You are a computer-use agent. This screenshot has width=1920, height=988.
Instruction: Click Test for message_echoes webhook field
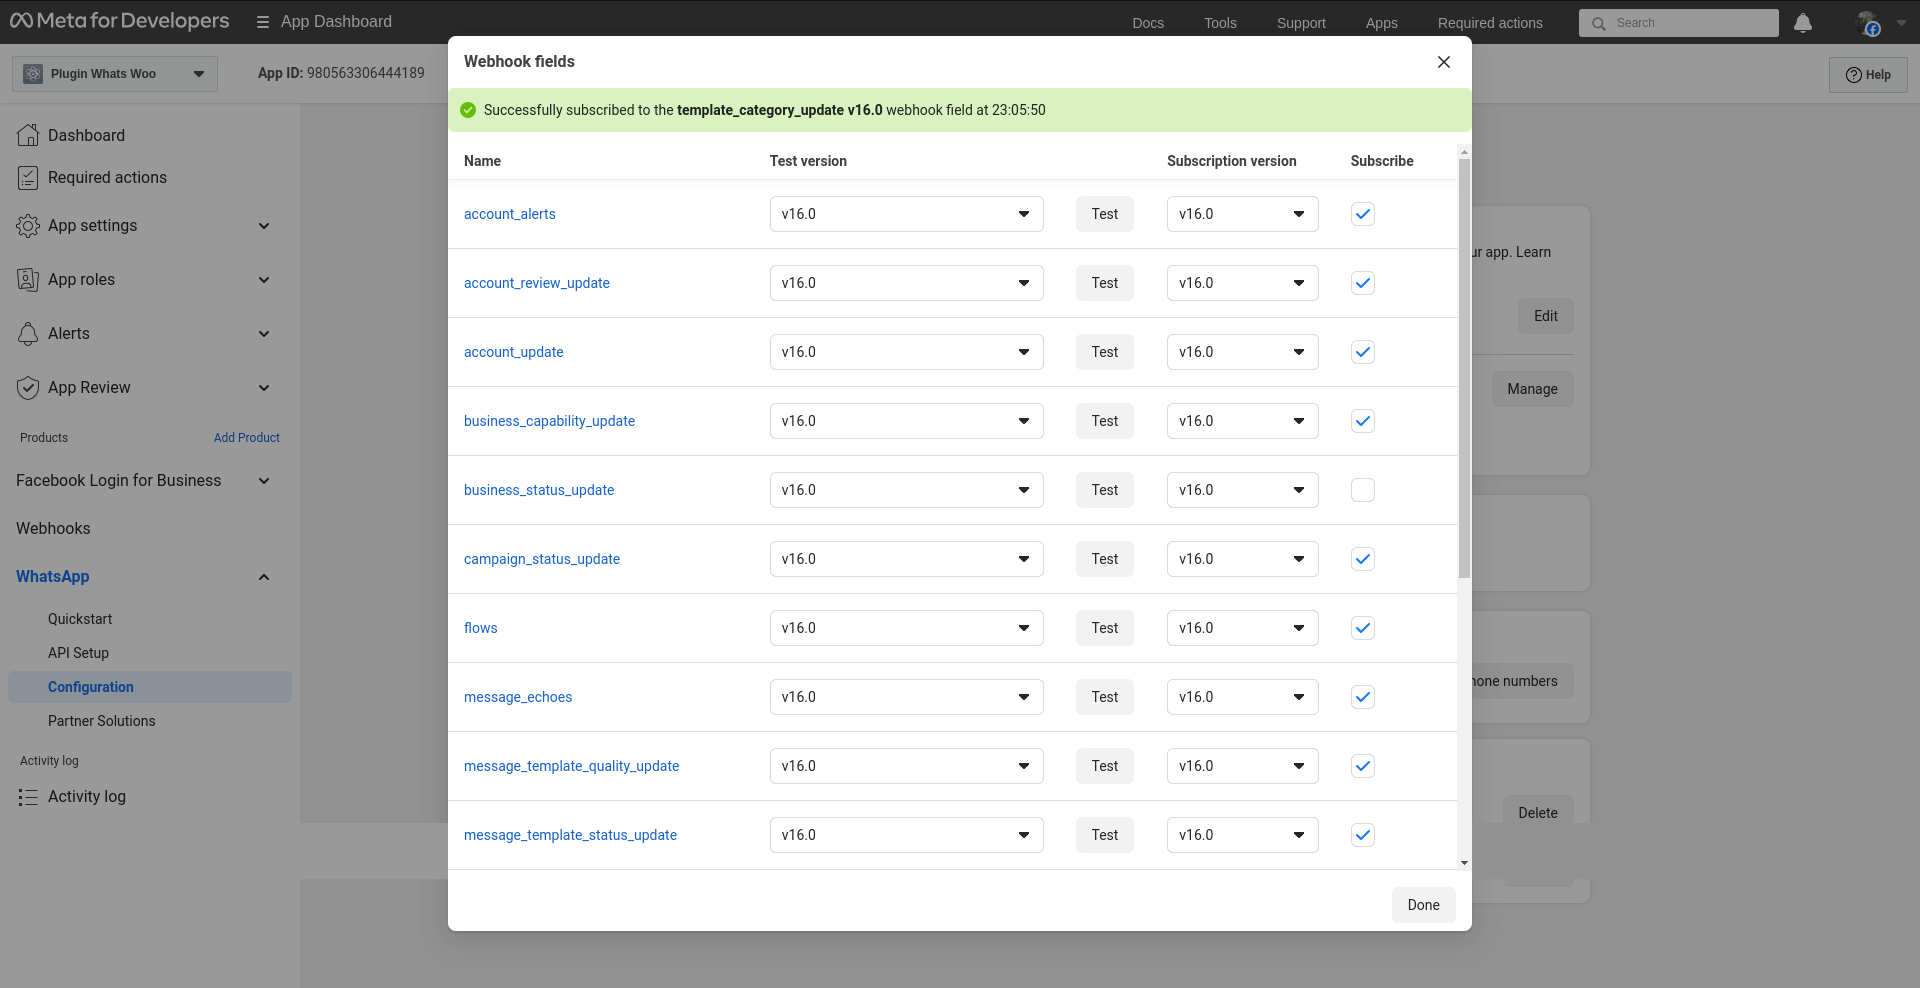1104,697
